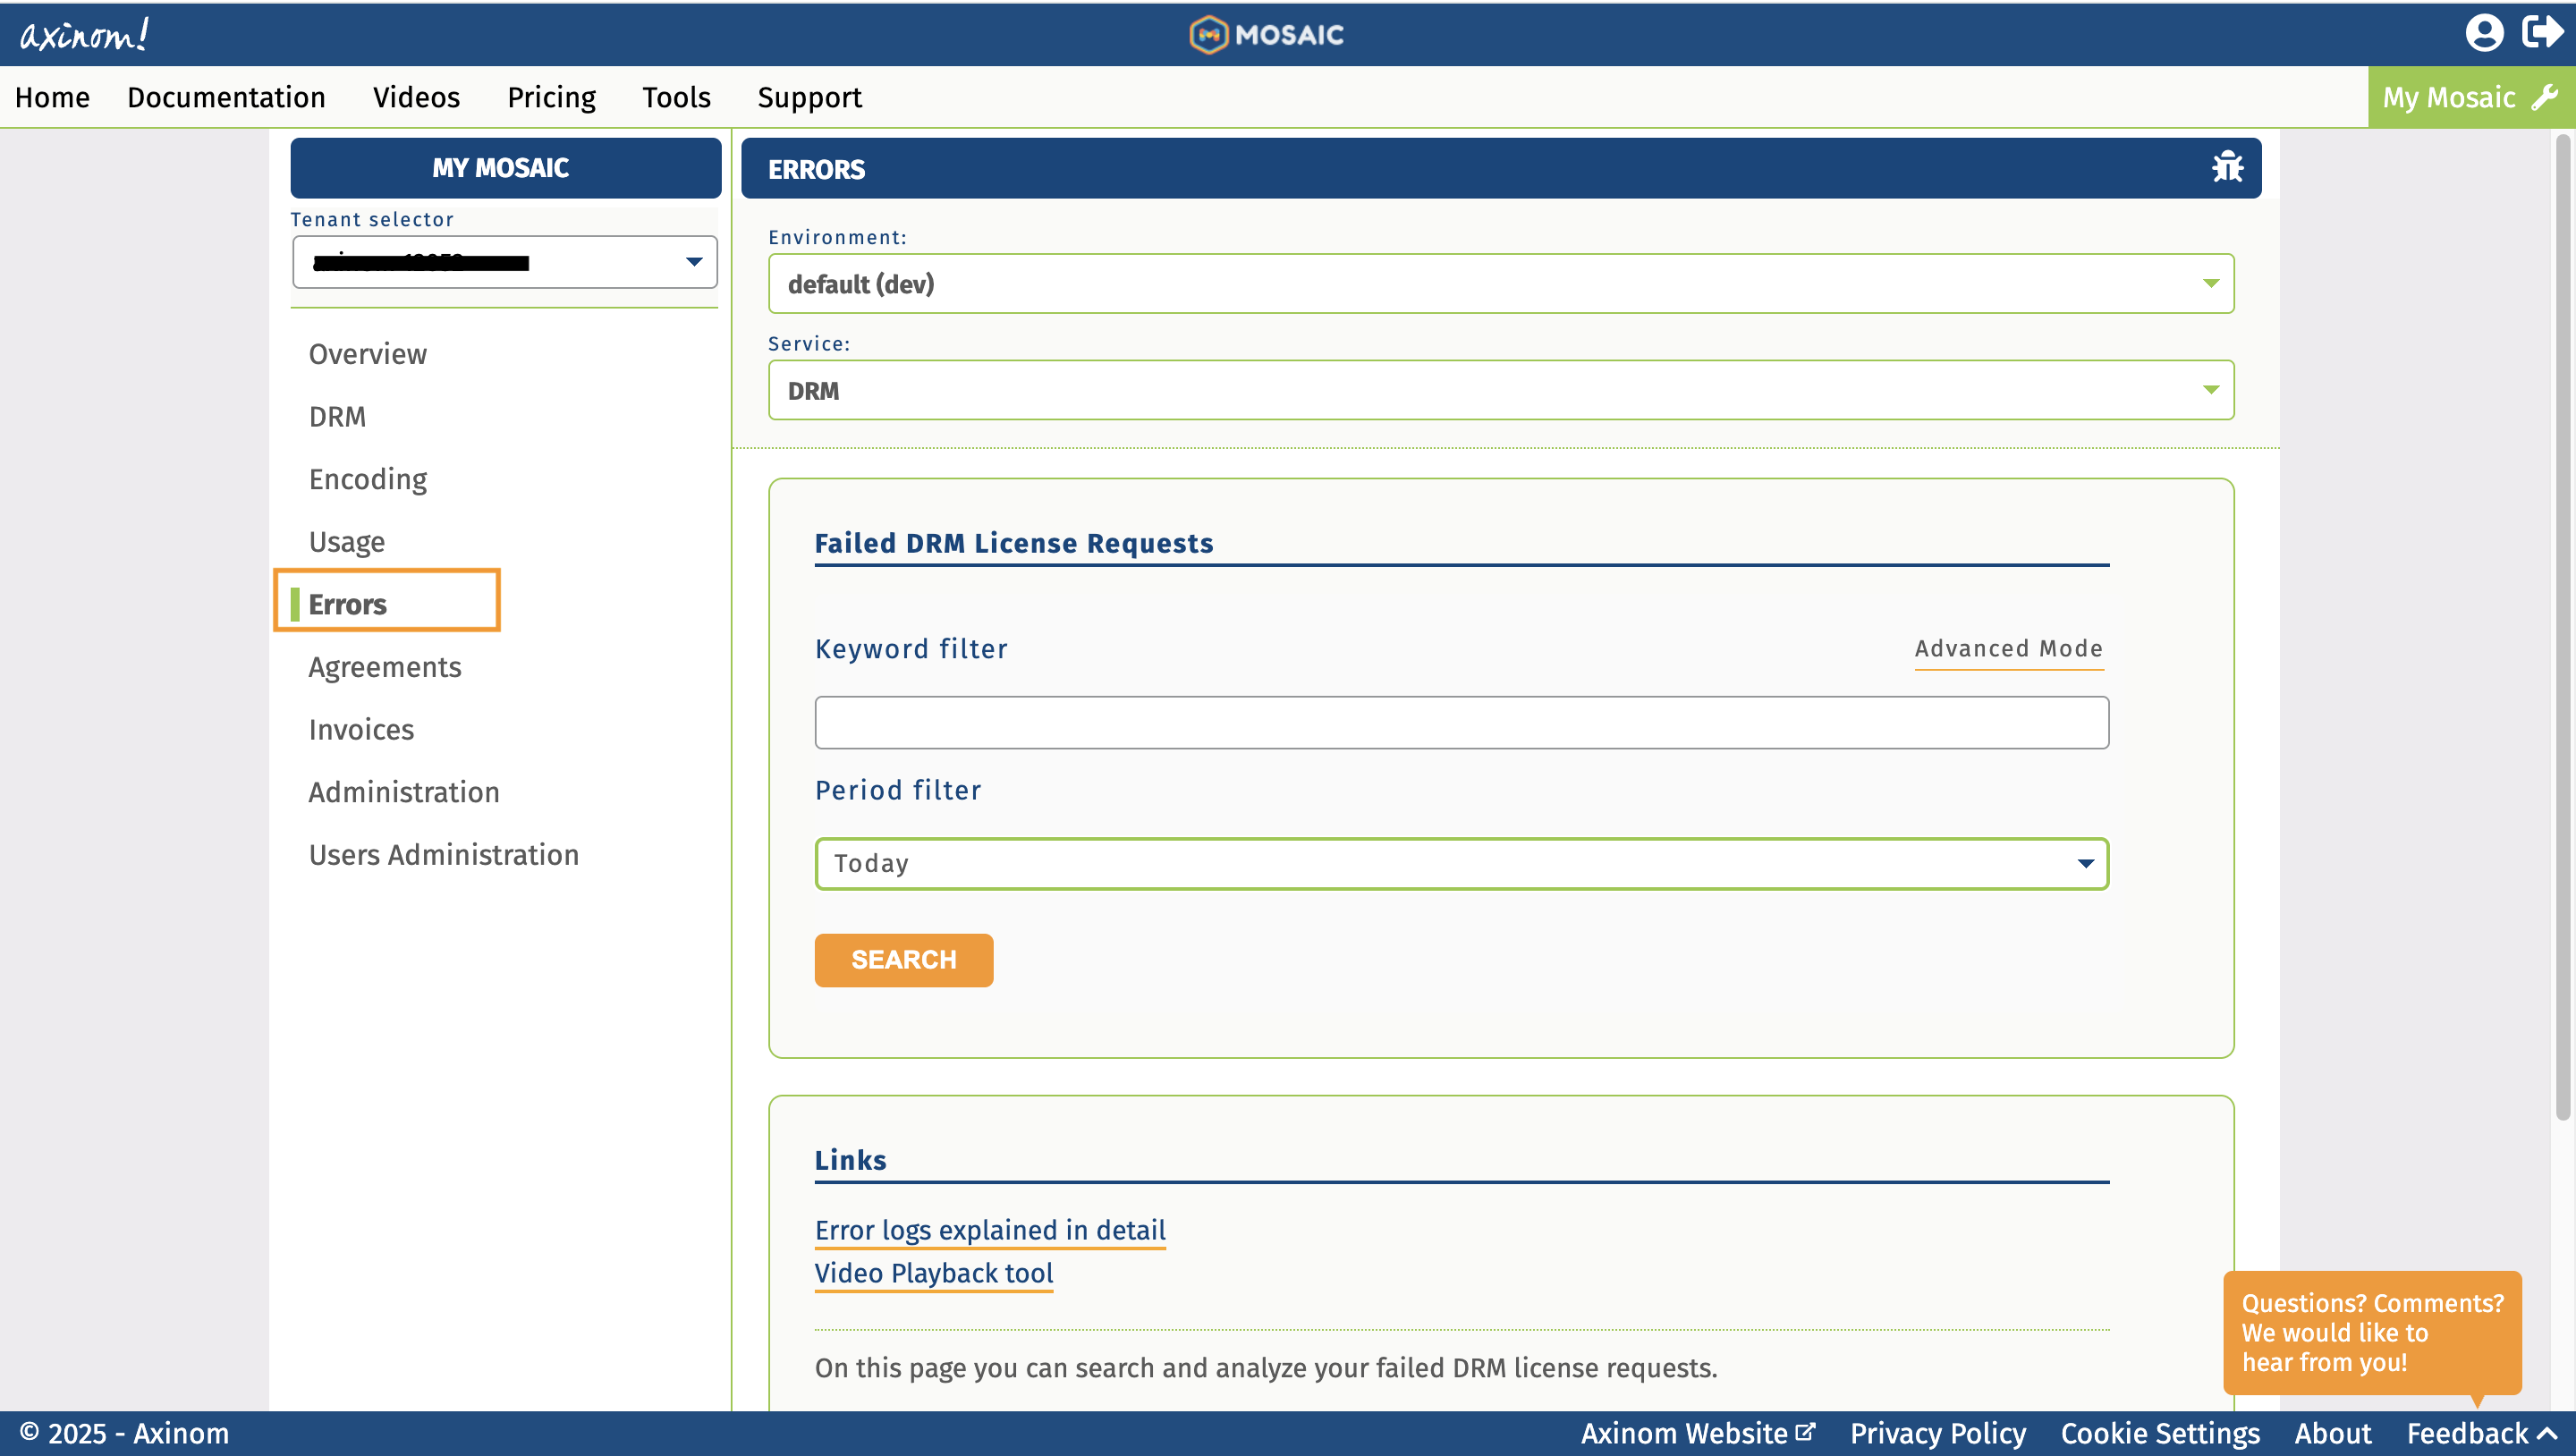The image size is (2576, 1456).
Task: Switch to Advanced Mode filter
Action: tap(2008, 648)
